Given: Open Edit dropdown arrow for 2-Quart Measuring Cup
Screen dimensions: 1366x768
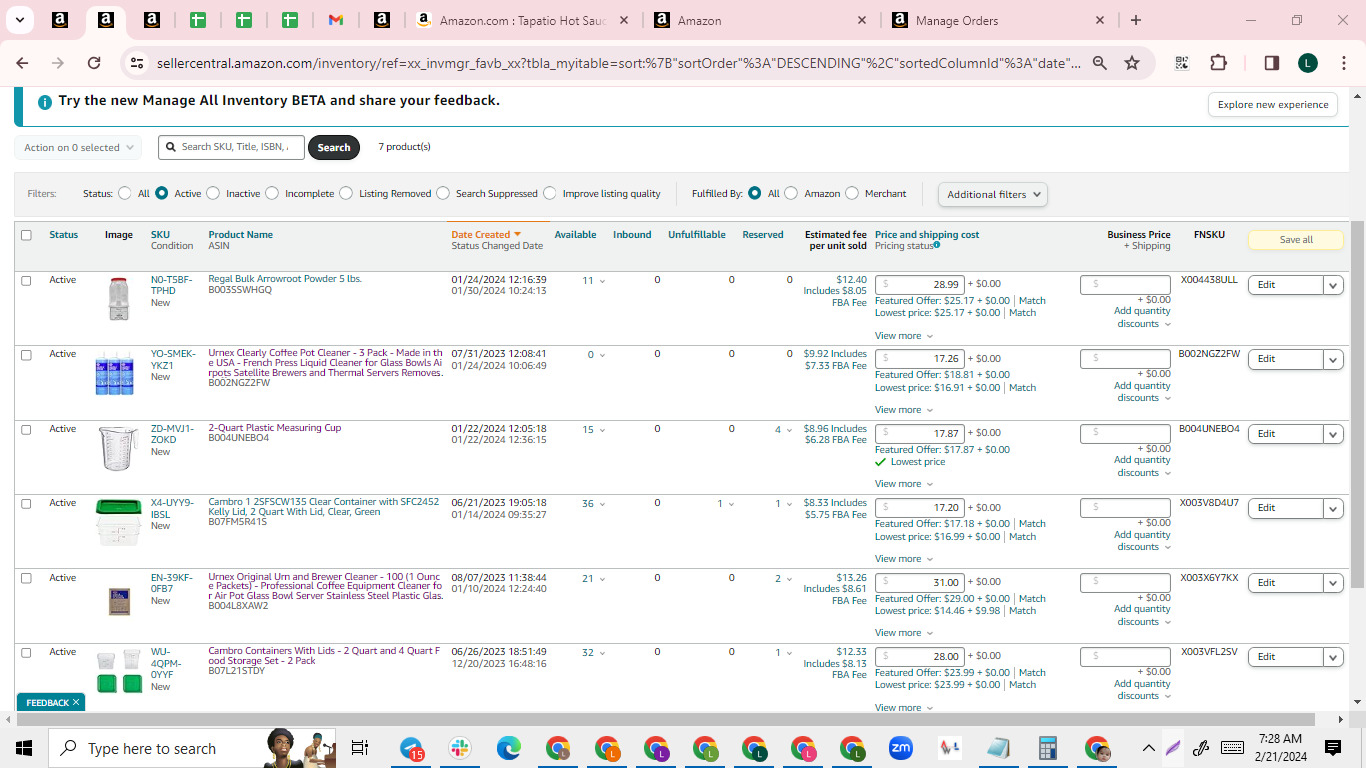Looking at the screenshot, I should (x=1333, y=434).
